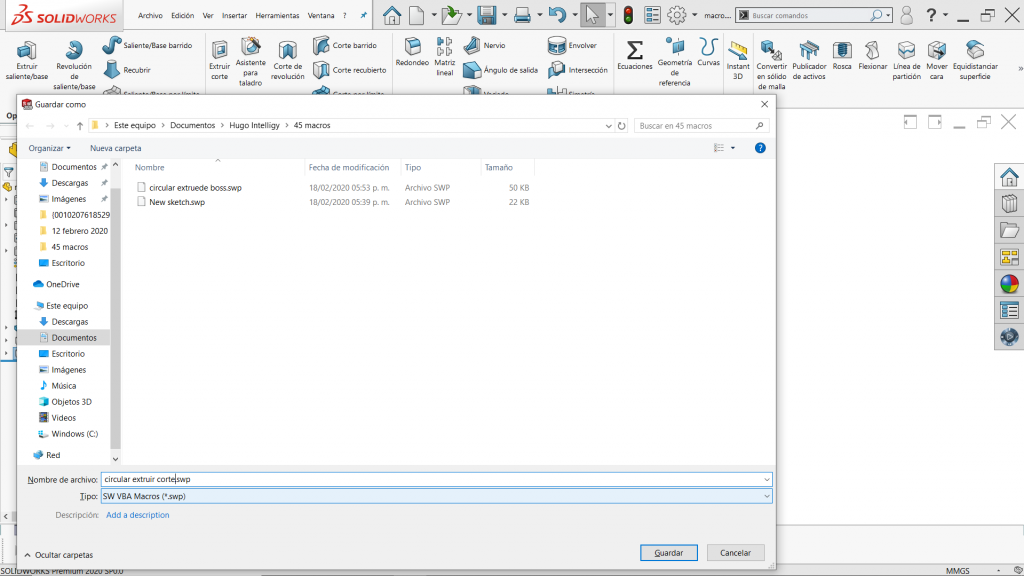Viewport: 1024px width, 576px height.
Task: Select circular extruede boss.swp file
Action: tap(195, 187)
